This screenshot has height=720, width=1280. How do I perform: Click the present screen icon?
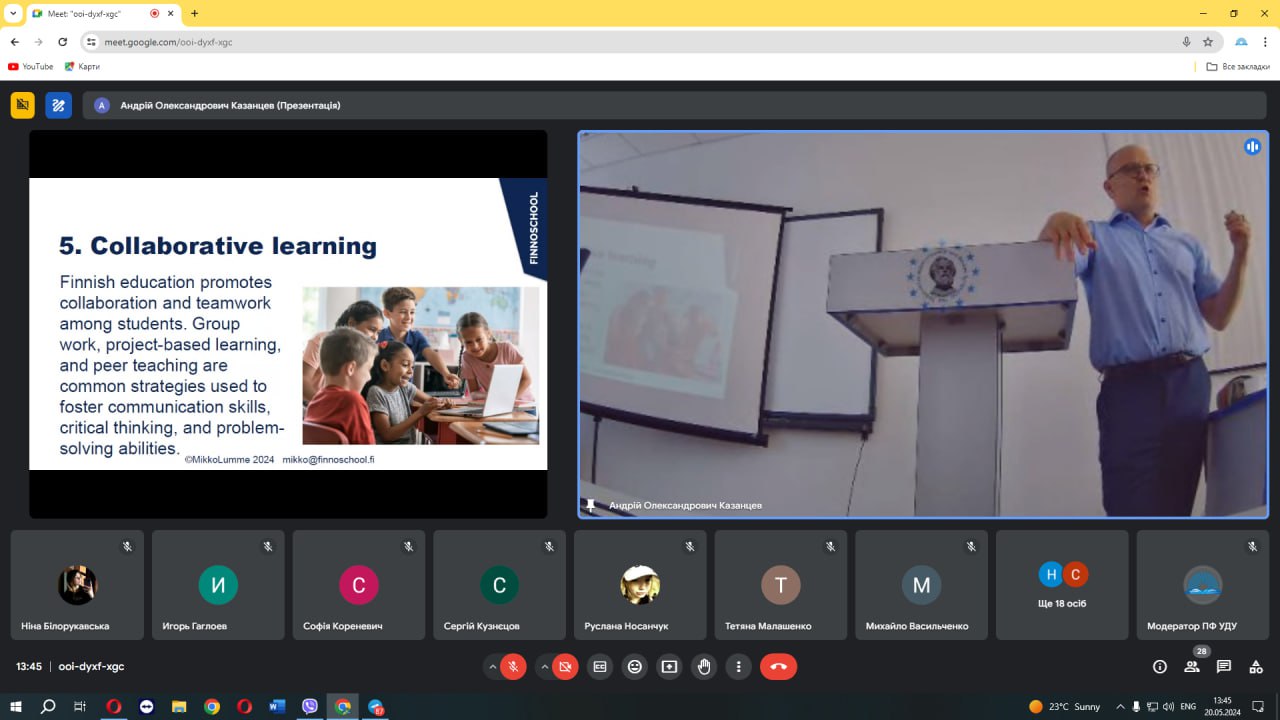[669, 666]
